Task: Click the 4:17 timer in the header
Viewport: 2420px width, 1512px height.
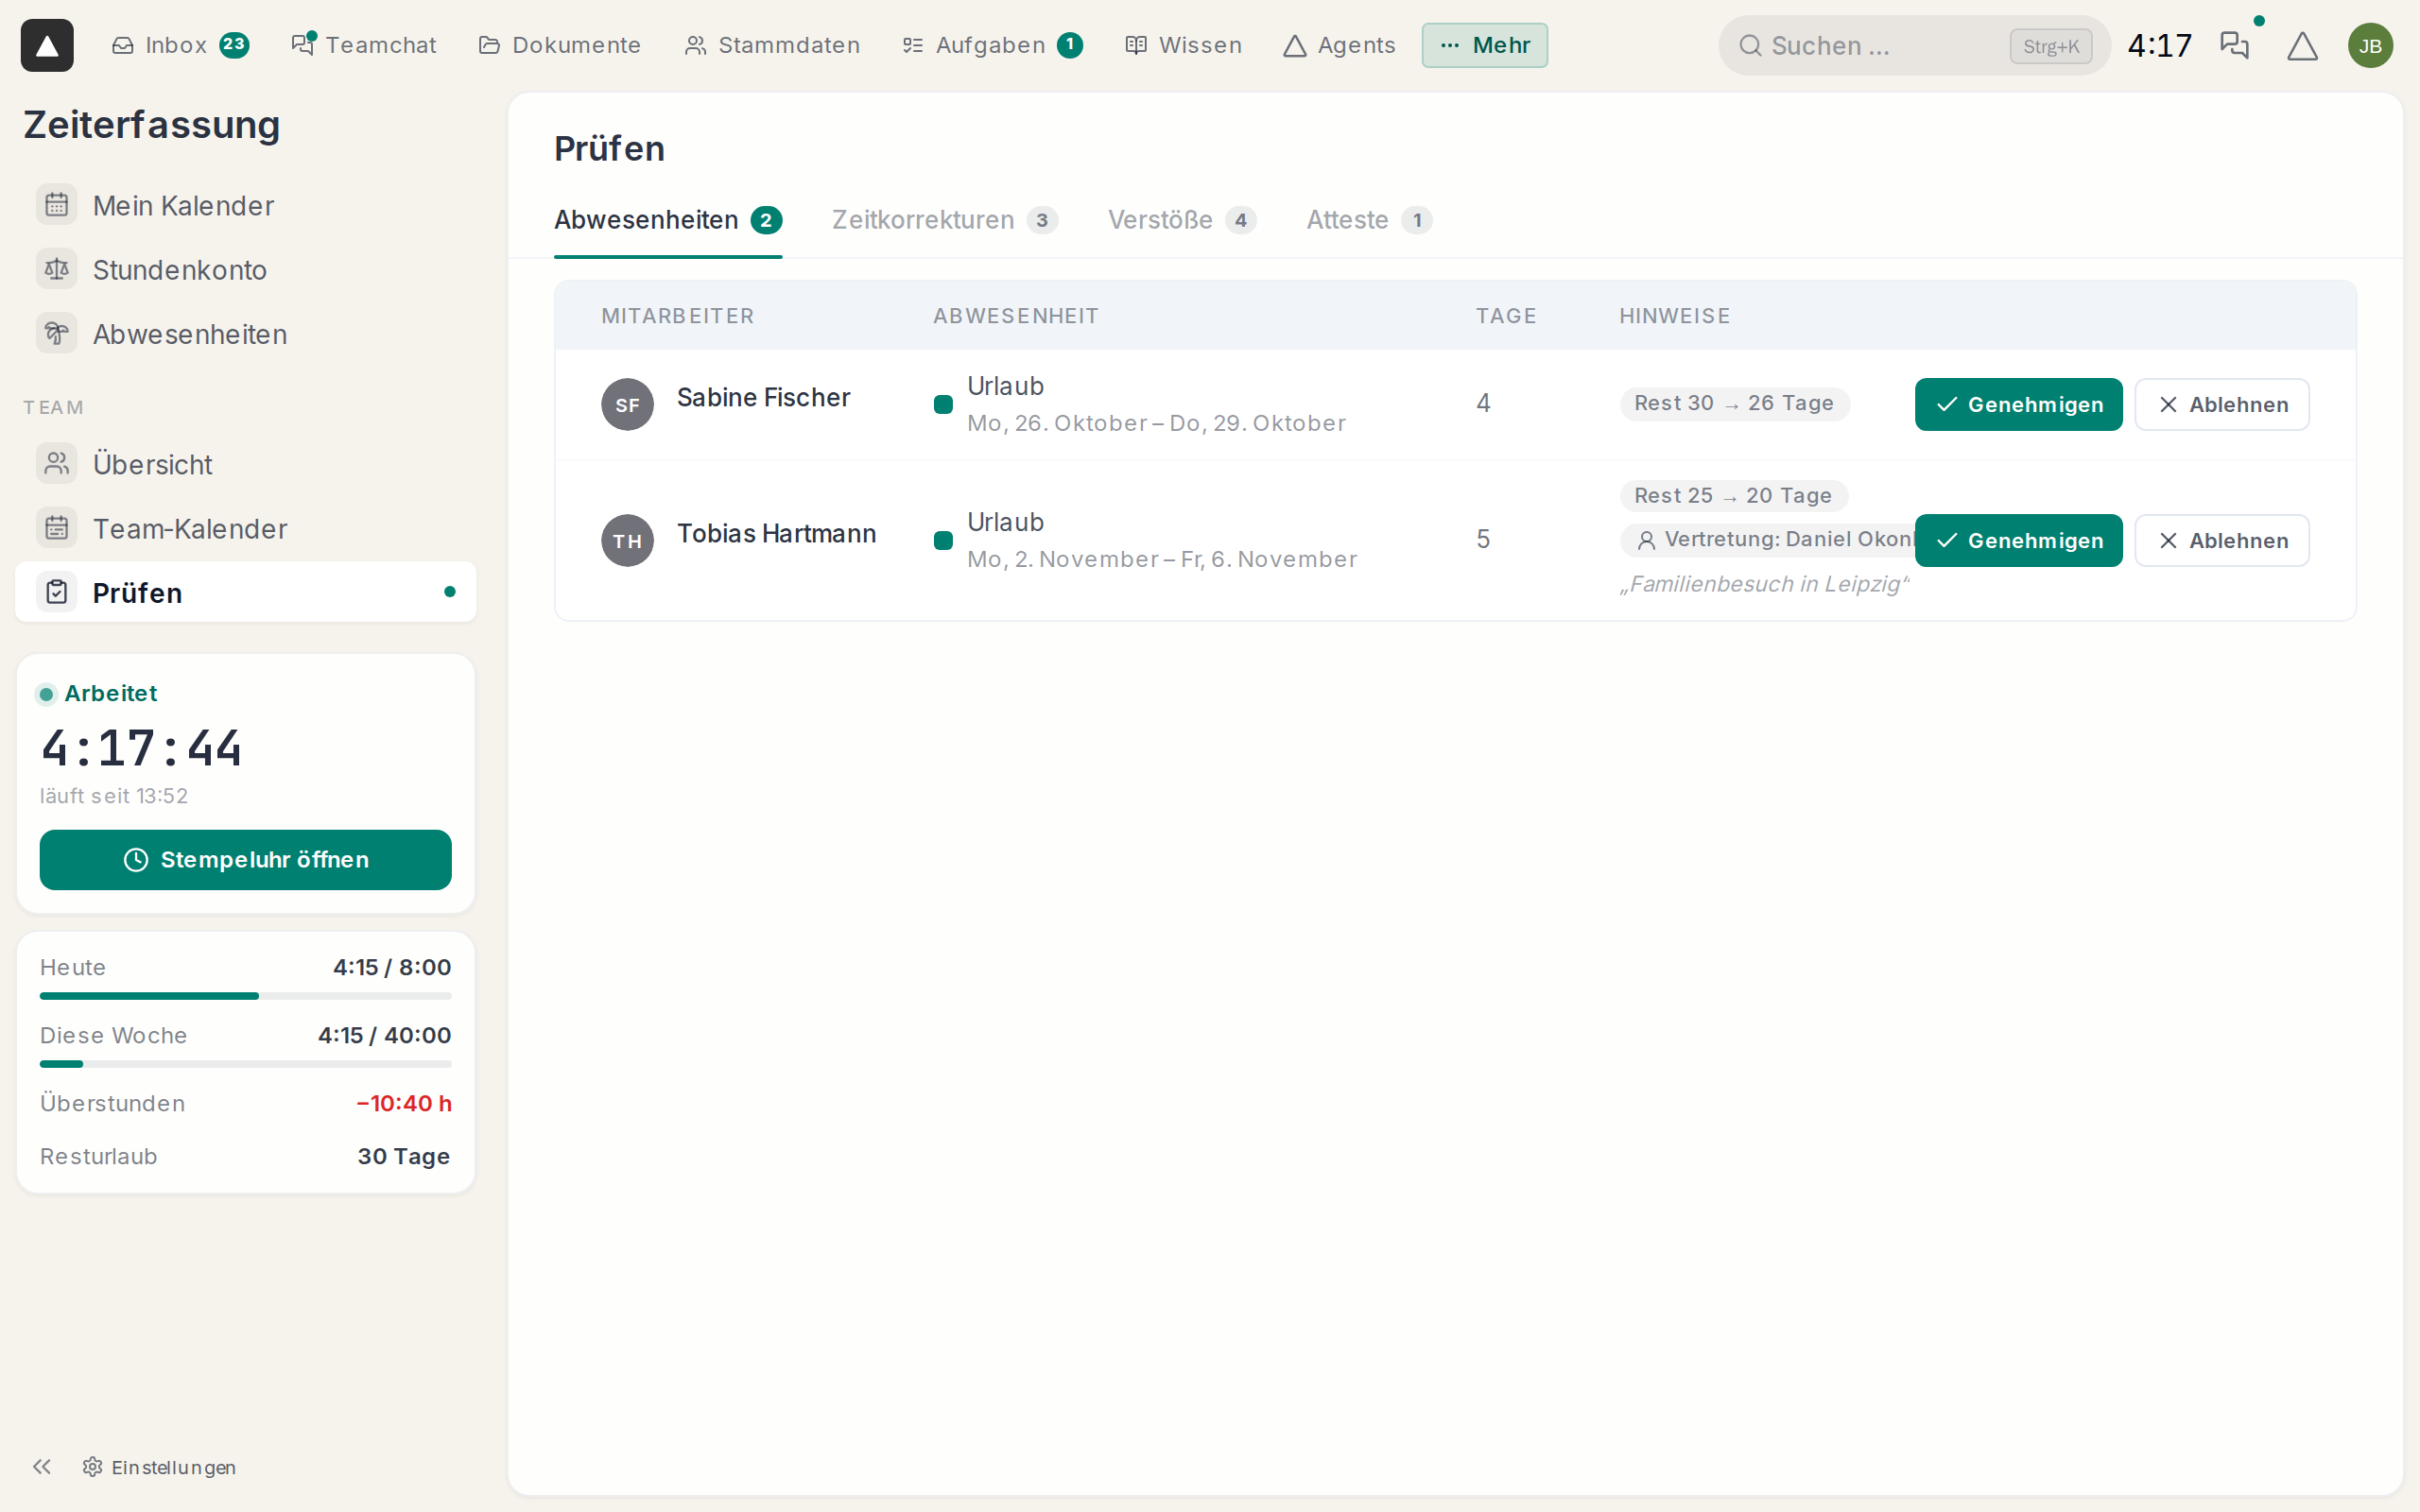Action: [2159, 46]
